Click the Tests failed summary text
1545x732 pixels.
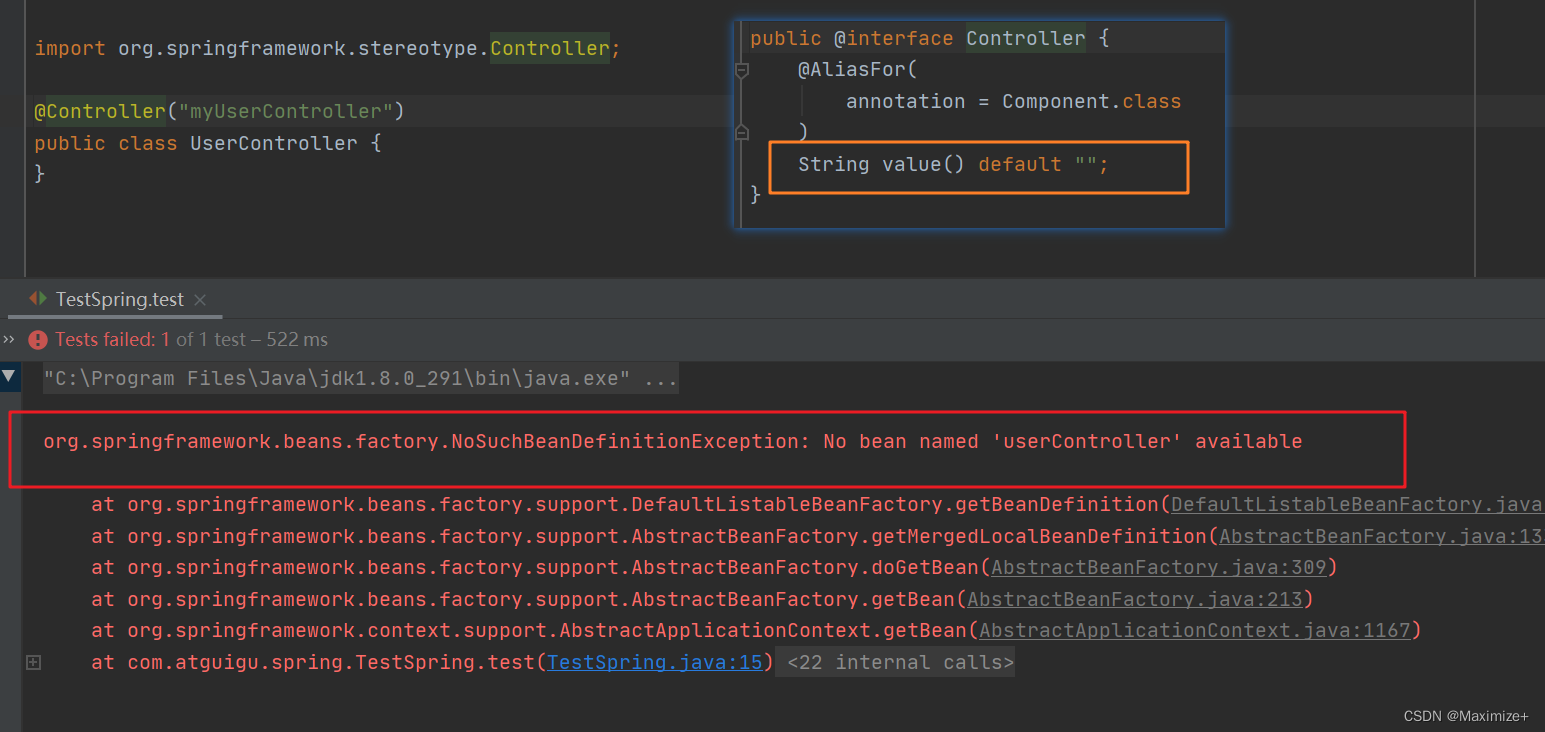coord(192,340)
